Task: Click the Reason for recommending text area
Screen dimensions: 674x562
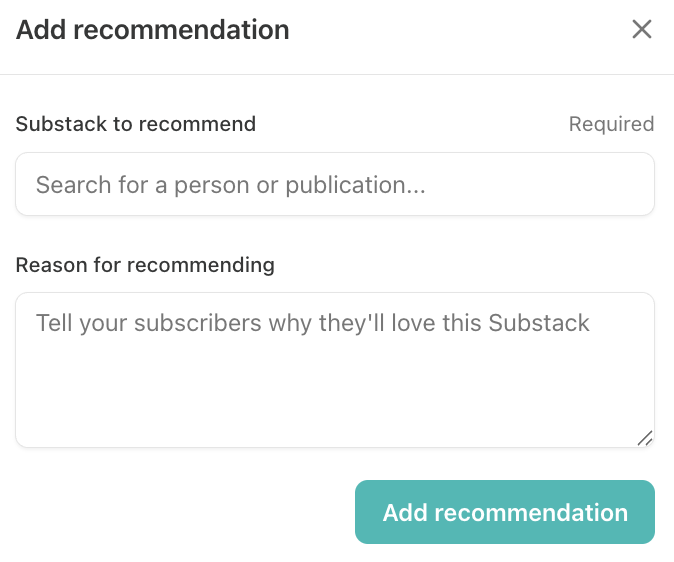Action: pos(335,370)
